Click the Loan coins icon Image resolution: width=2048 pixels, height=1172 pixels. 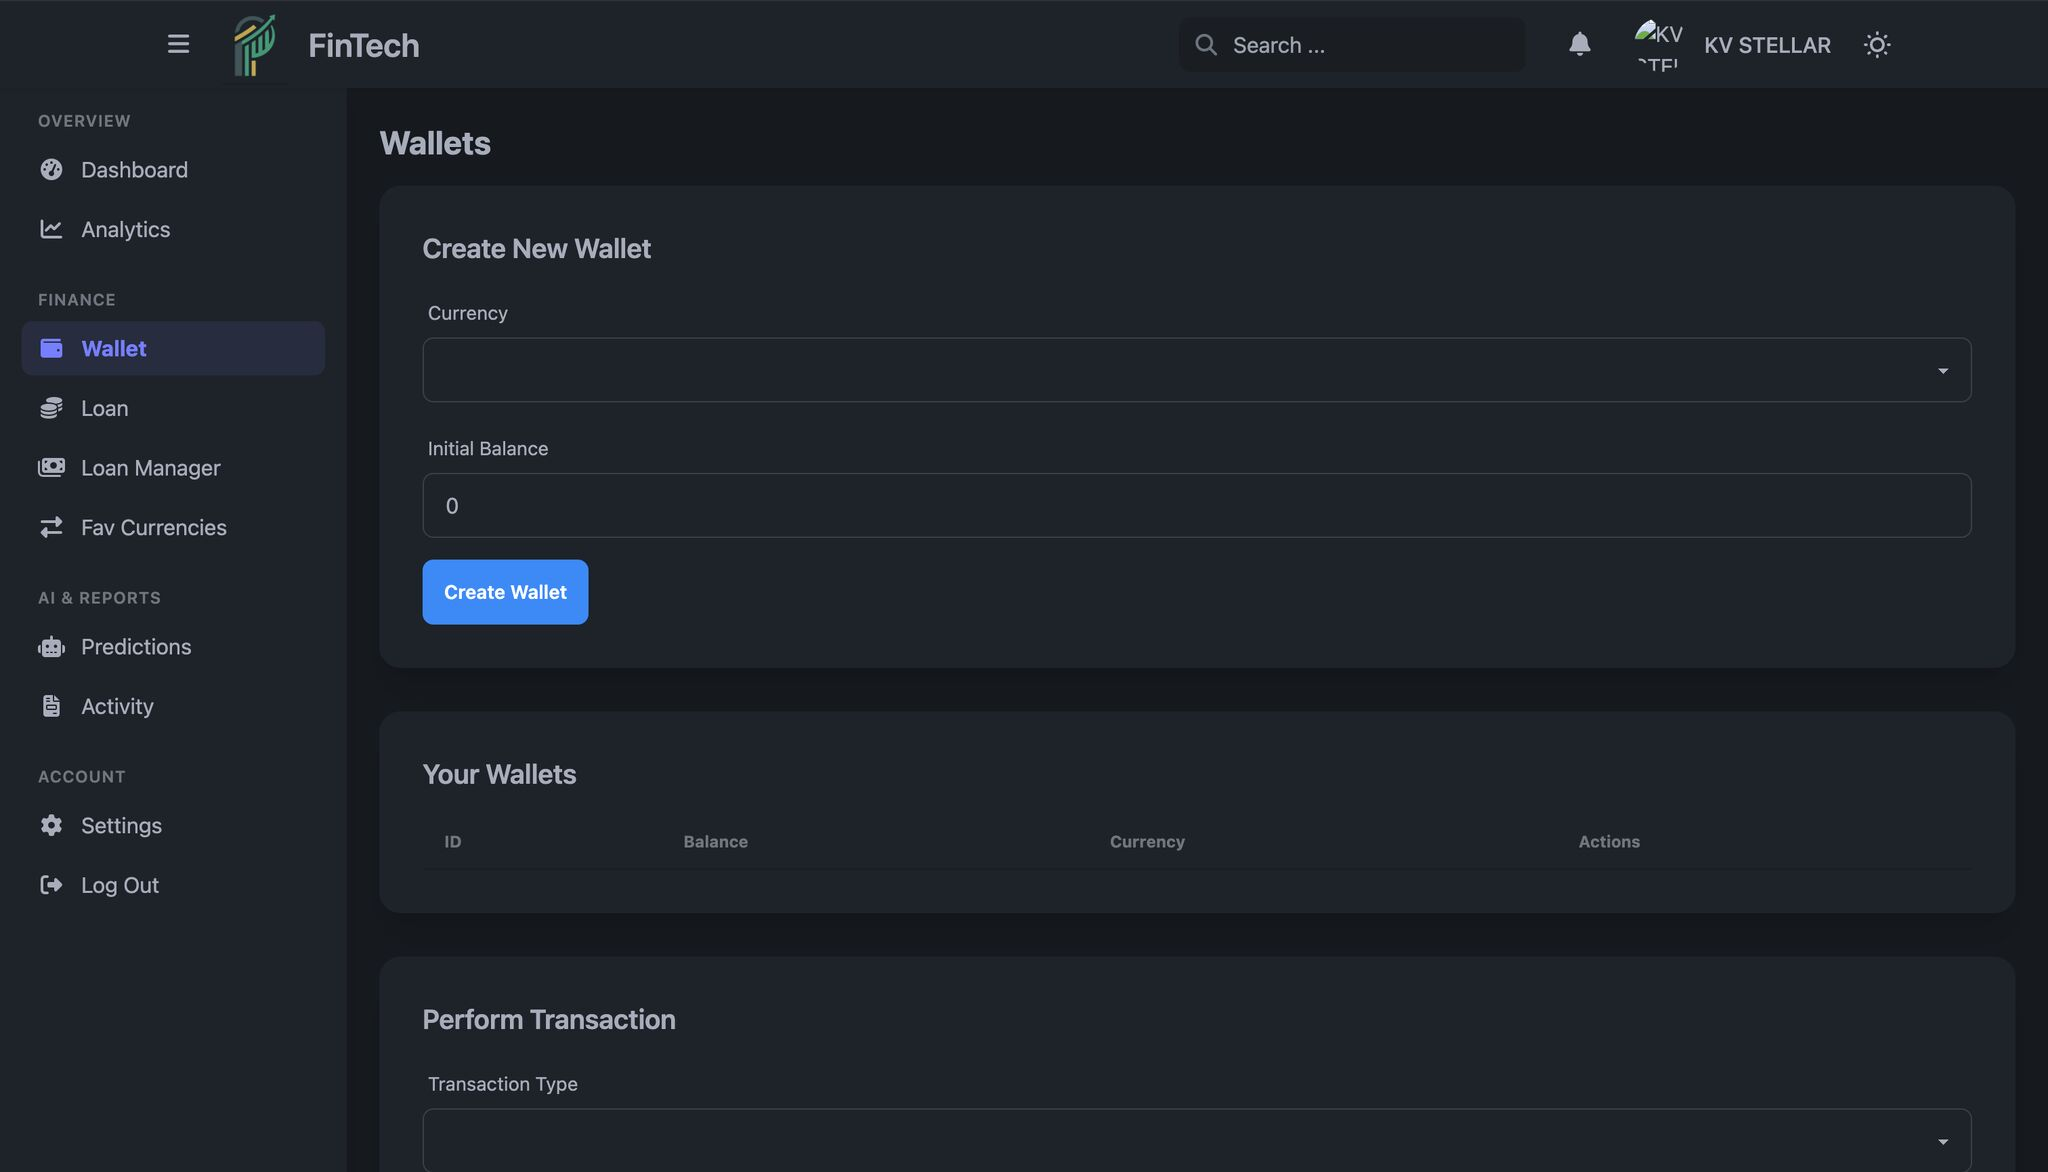point(51,409)
